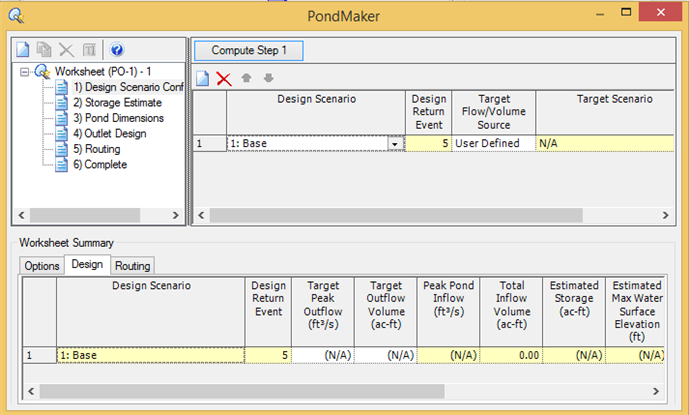Collapse the Worksheet (PO-1) tree node

[x=25, y=72]
